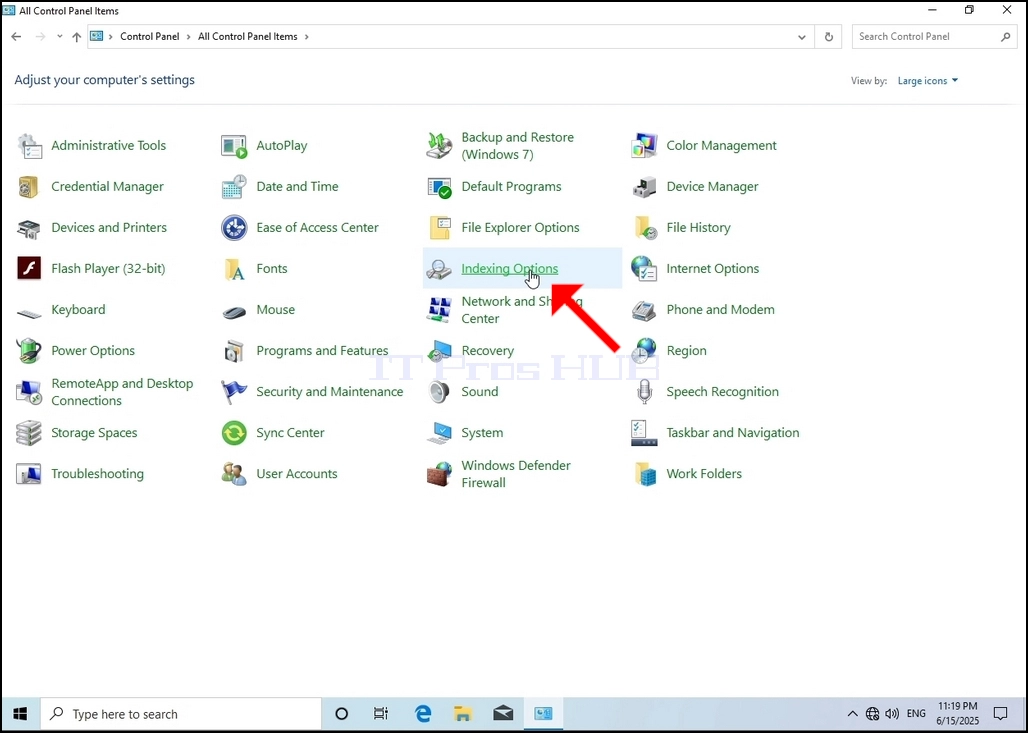Open Administrative Tools icon

tap(30, 146)
